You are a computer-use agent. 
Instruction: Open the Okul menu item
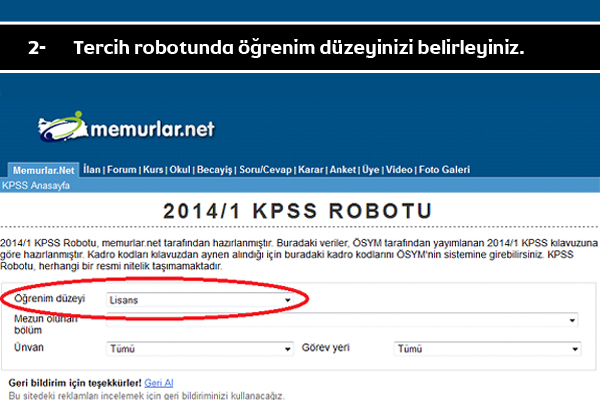pyautogui.click(x=180, y=170)
